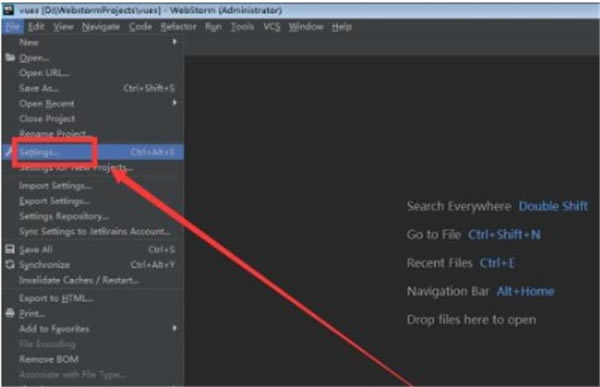Viewport: 600px width, 387px height.
Task: Expand the New submenu arrow
Action: pyautogui.click(x=174, y=42)
